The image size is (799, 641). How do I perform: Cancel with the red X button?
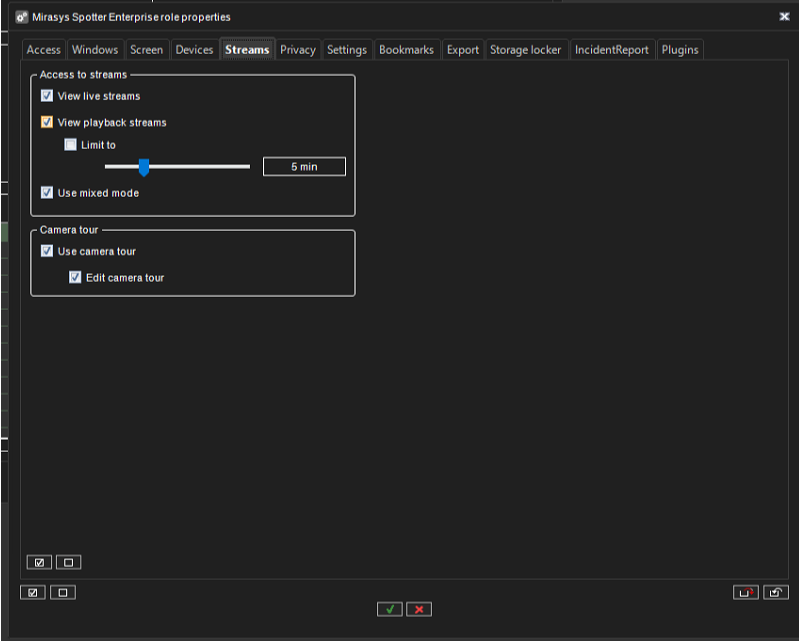point(419,609)
